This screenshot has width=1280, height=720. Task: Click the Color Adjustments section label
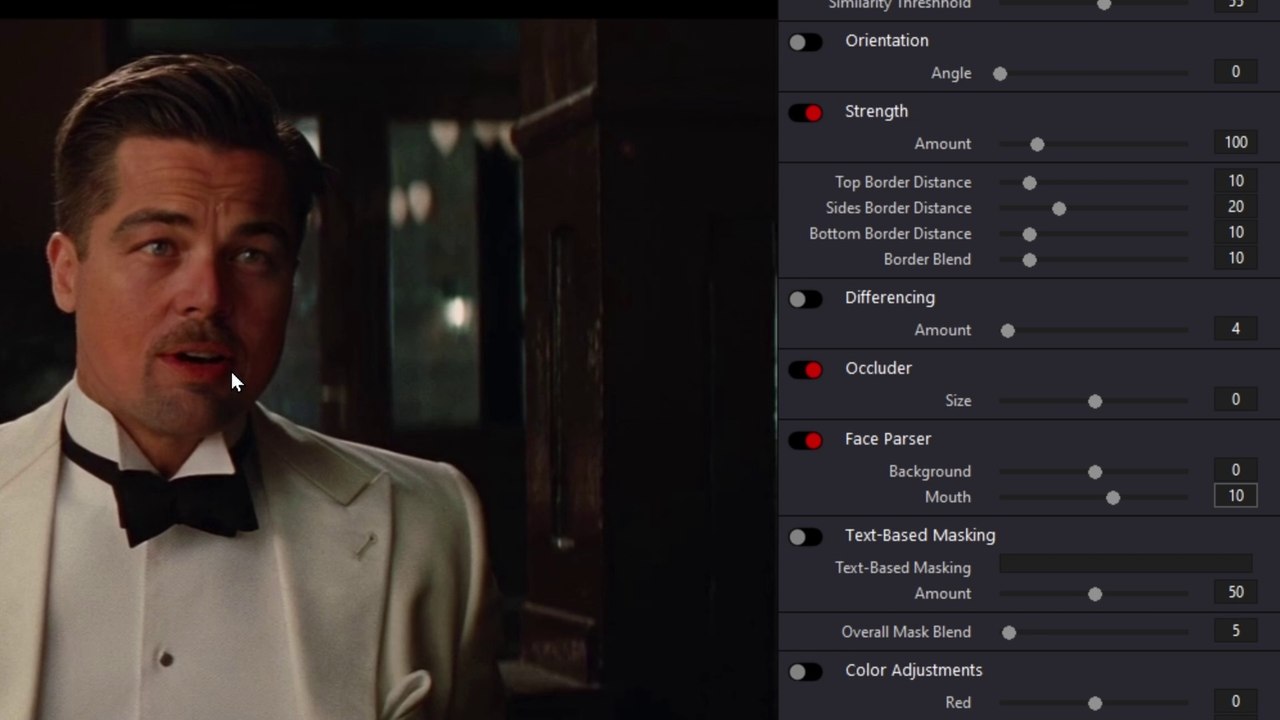tap(914, 670)
